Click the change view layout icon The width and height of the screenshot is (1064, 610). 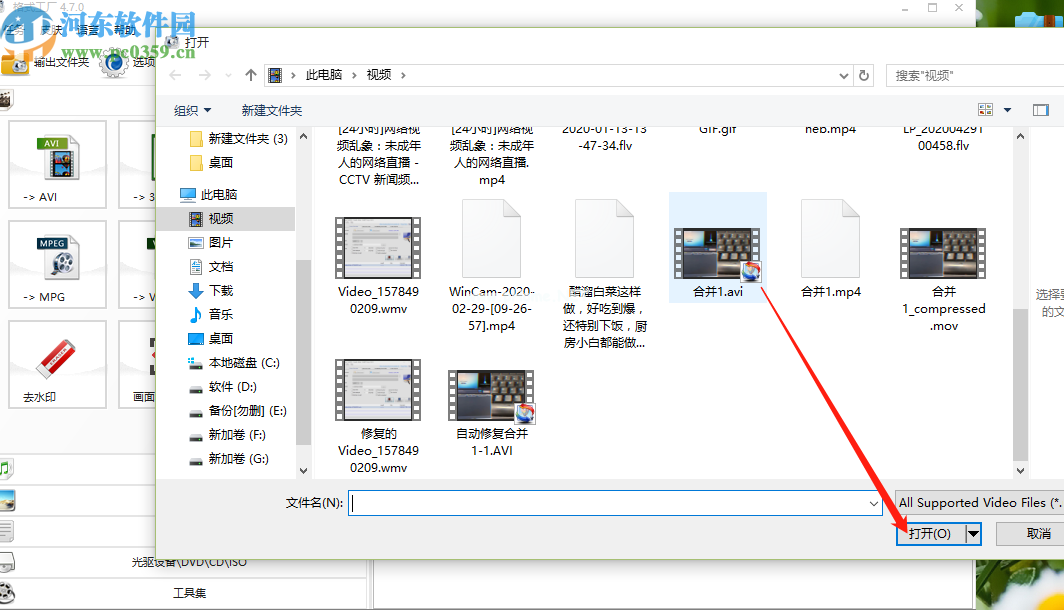coord(985,110)
